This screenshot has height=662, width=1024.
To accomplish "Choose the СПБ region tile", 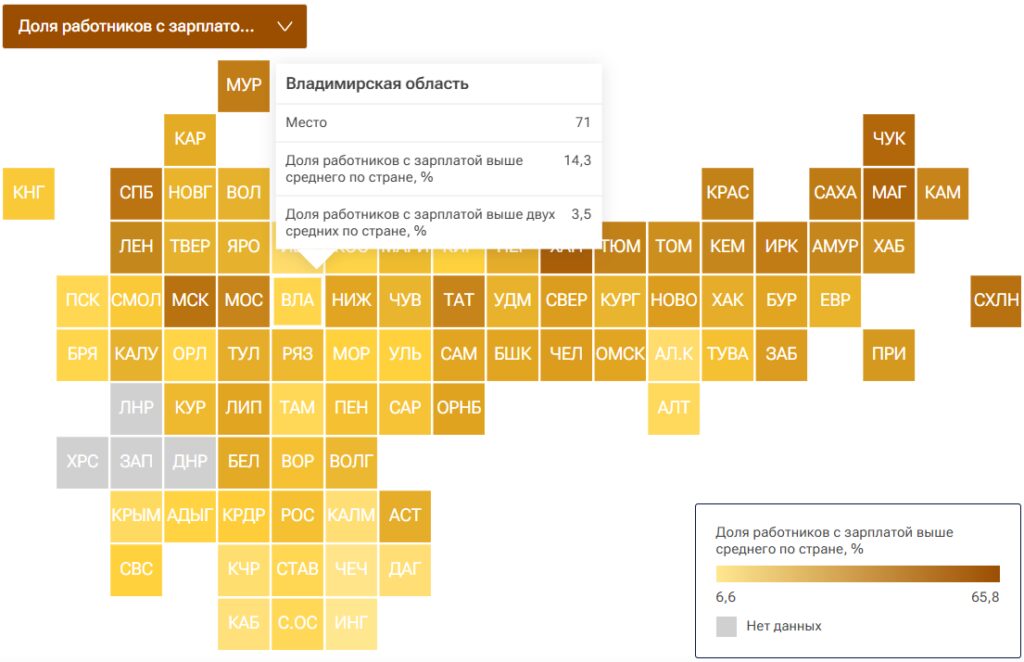I will point(136,193).
